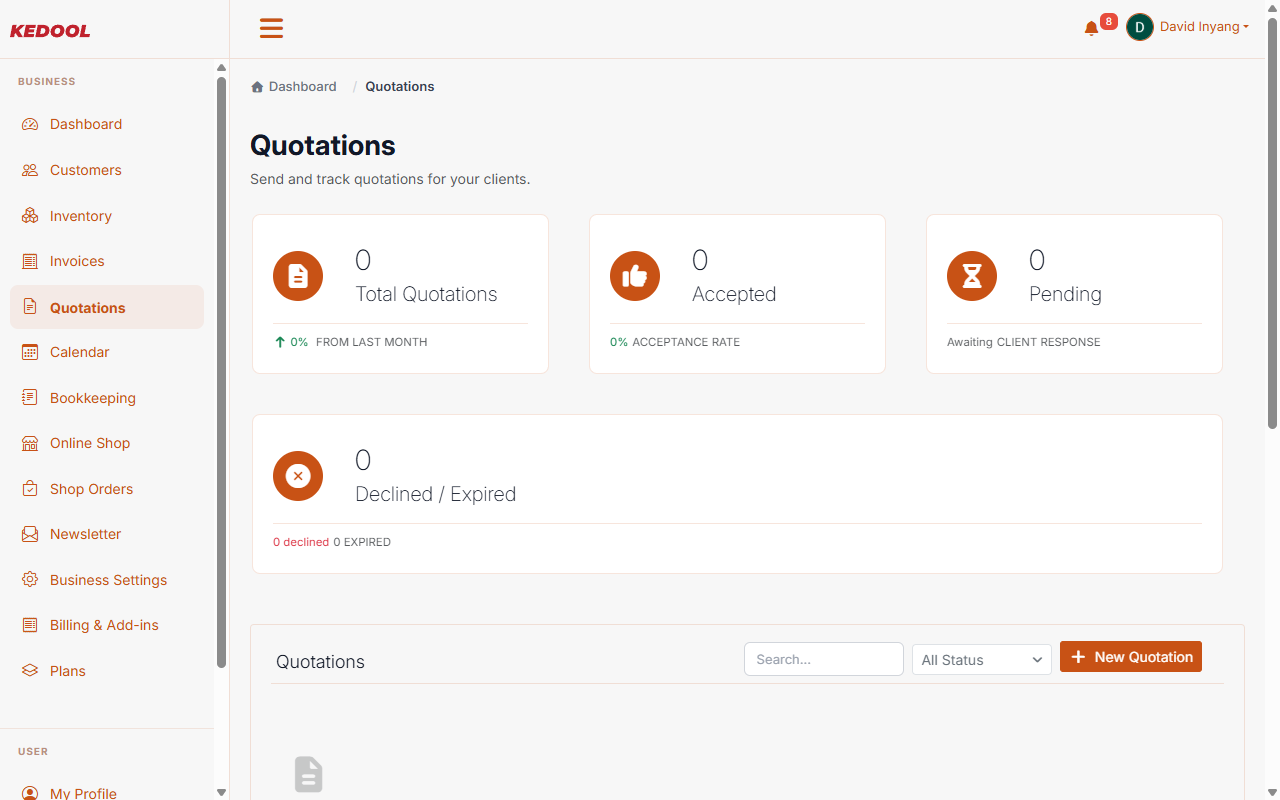Viewport: 1280px width, 800px height.
Task: Click the Invoices list icon
Action: (x=30, y=261)
